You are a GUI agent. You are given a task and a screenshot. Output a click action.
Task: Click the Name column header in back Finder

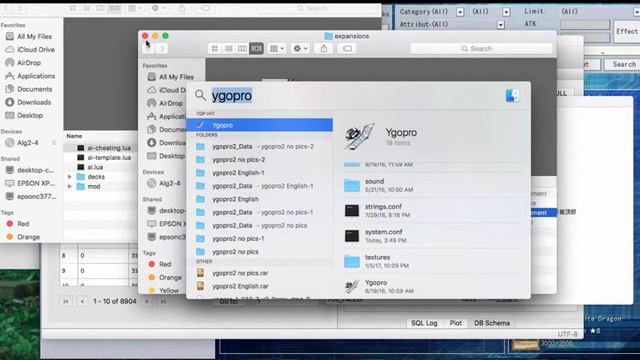coord(74,136)
